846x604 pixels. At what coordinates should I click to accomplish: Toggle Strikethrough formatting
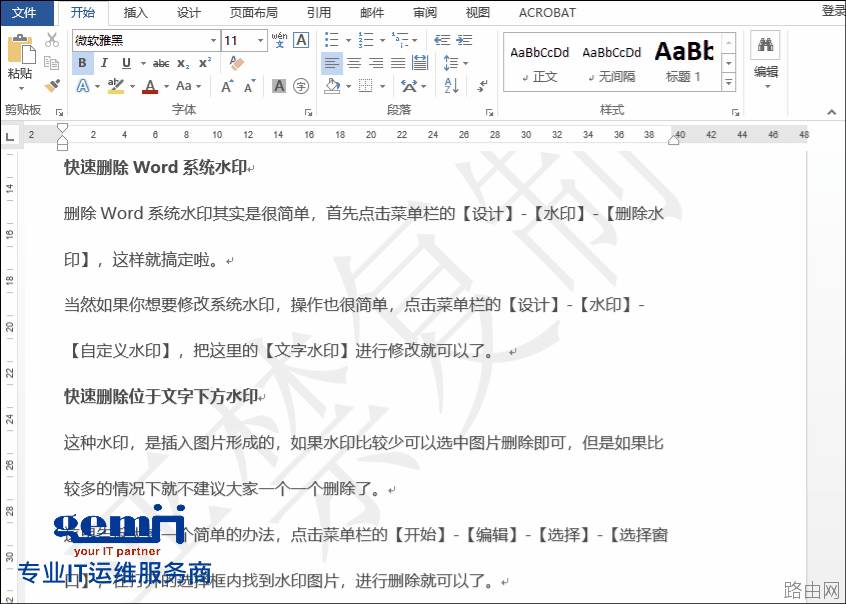[x=161, y=63]
